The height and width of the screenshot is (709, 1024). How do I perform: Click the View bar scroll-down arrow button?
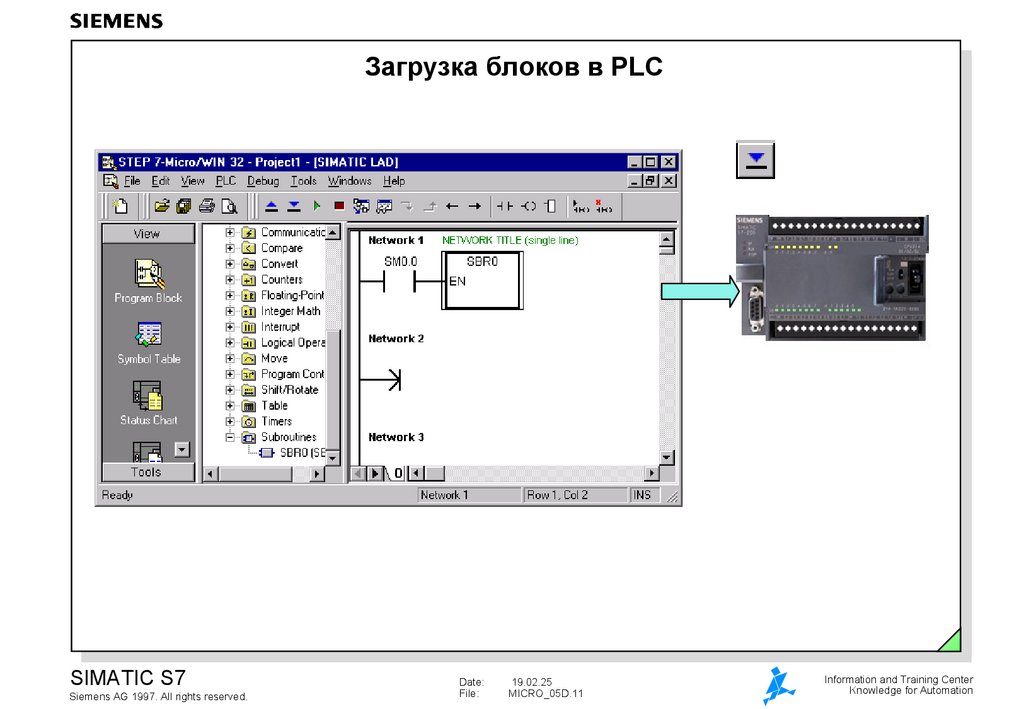click(182, 449)
